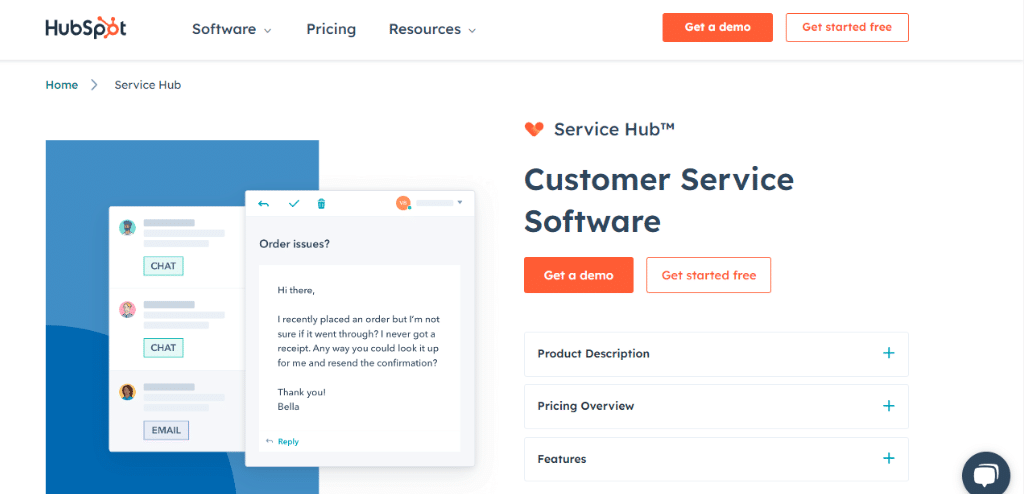Image resolution: width=1024 pixels, height=494 pixels.
Task: Expand the Features section
Action: tap(716, 459)
